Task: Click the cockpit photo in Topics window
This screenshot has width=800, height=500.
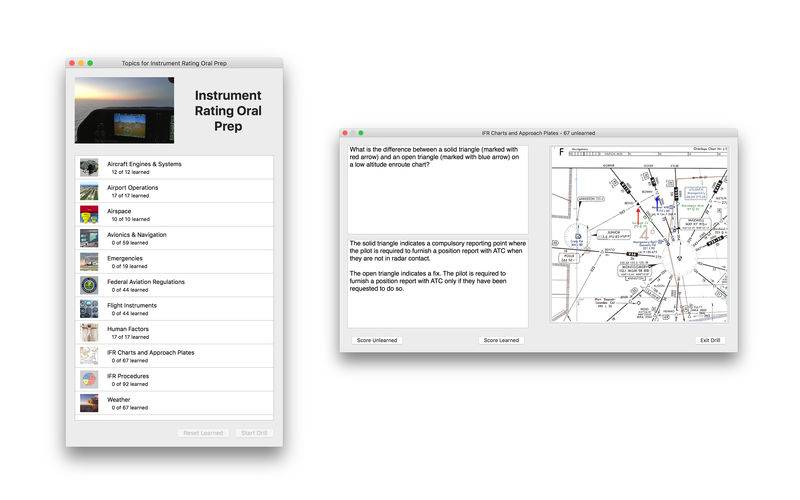Action: [124, 110]
